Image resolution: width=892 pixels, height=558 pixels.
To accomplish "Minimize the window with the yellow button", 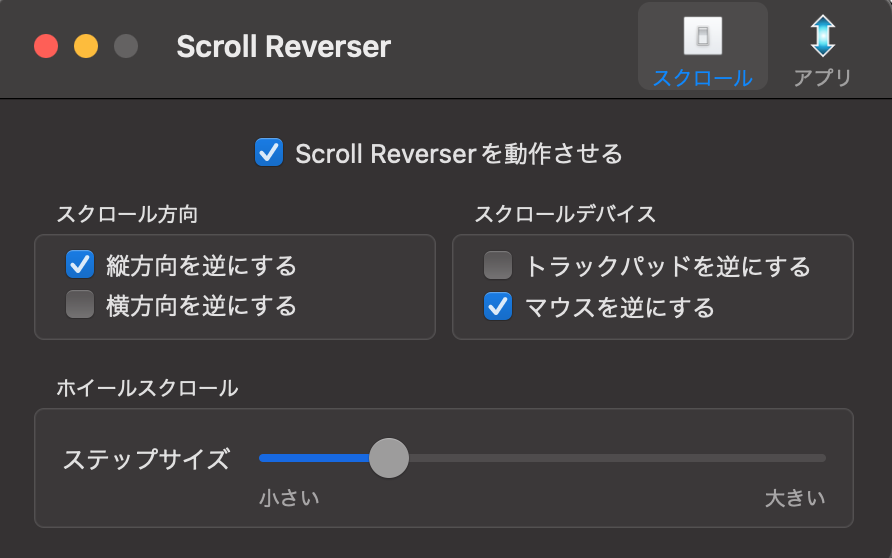I will [x=86, y=46].
